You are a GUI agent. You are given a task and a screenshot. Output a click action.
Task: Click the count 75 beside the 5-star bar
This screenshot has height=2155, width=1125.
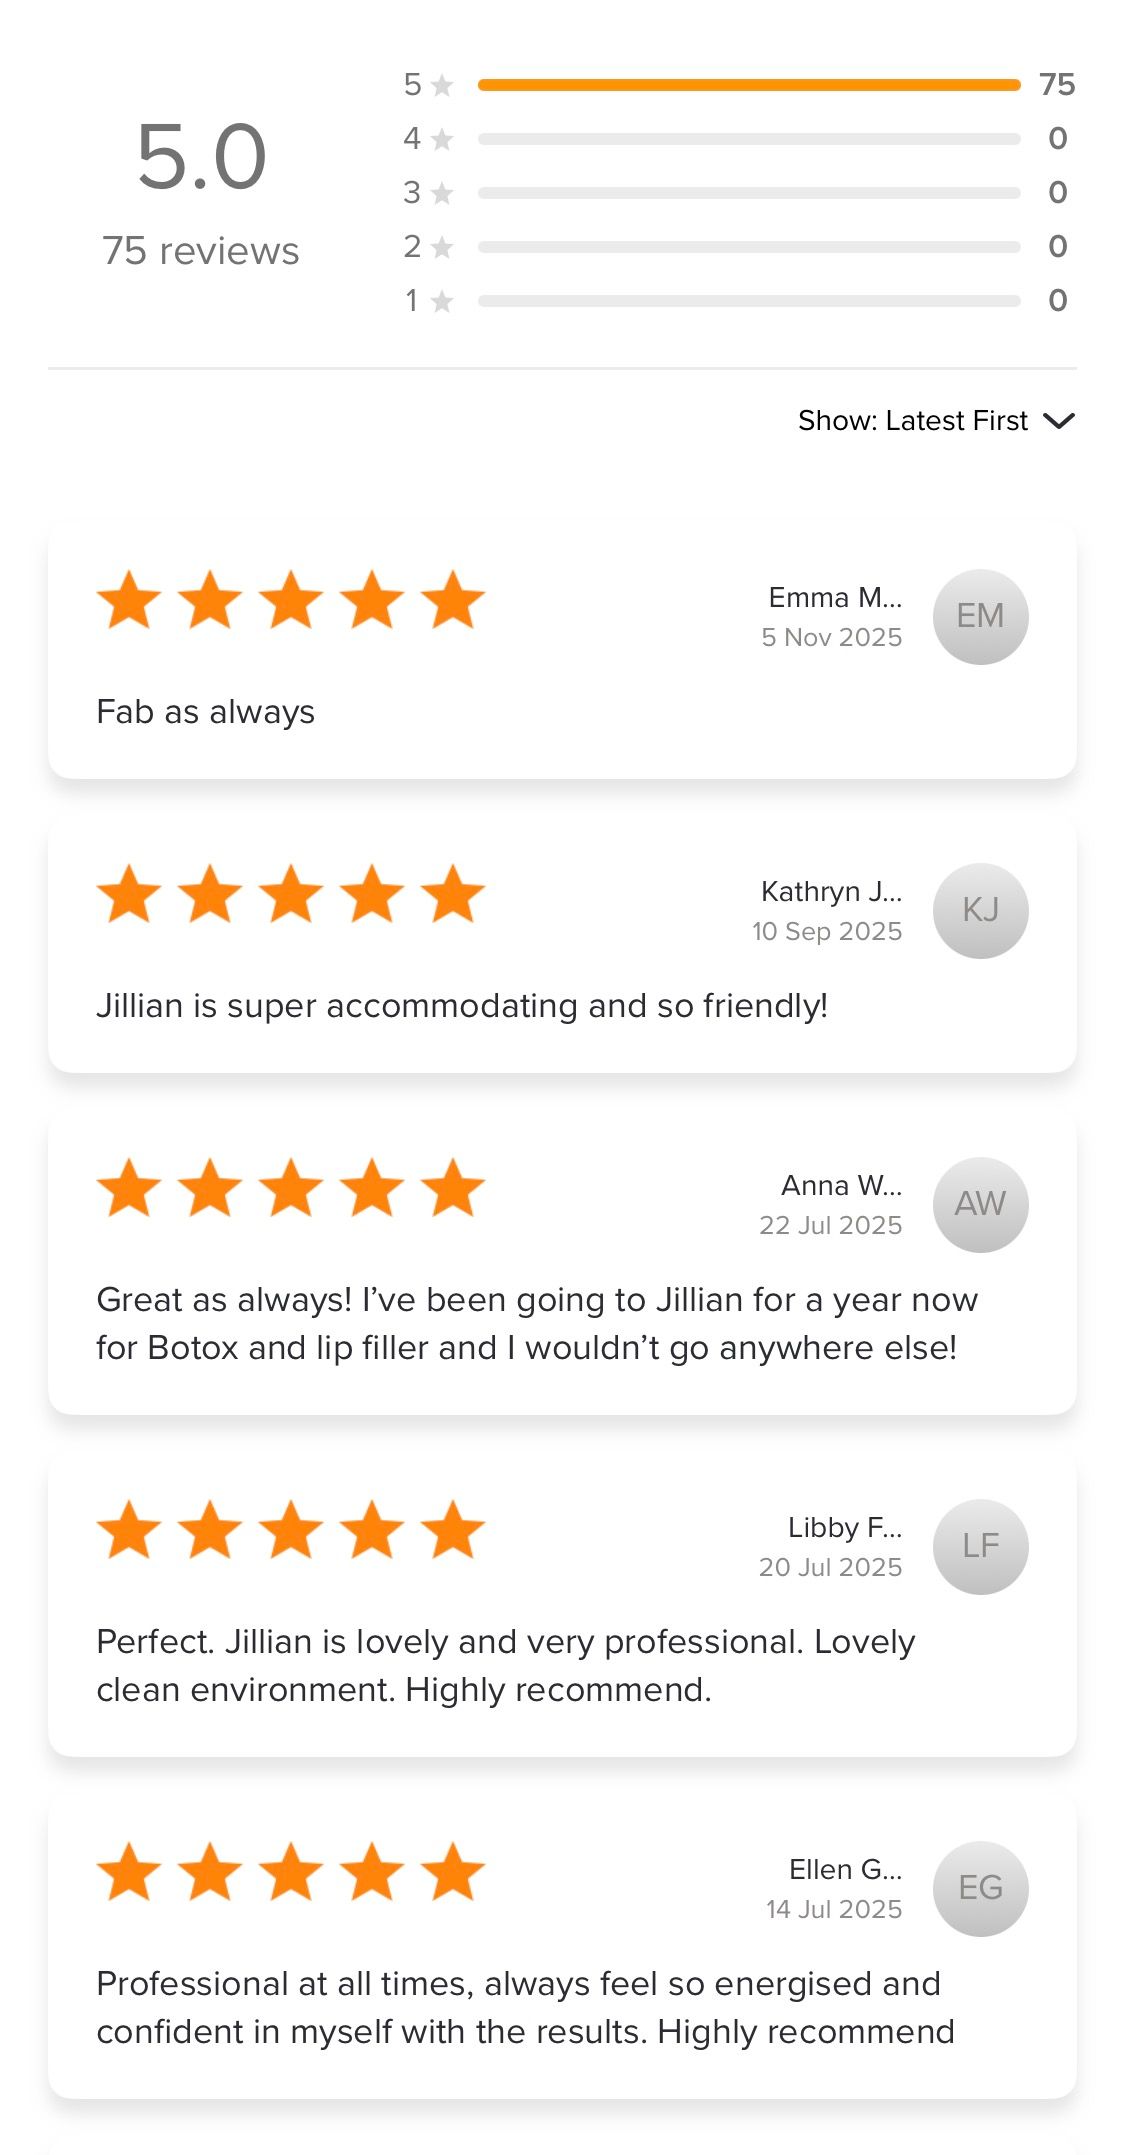[1057, 85]
